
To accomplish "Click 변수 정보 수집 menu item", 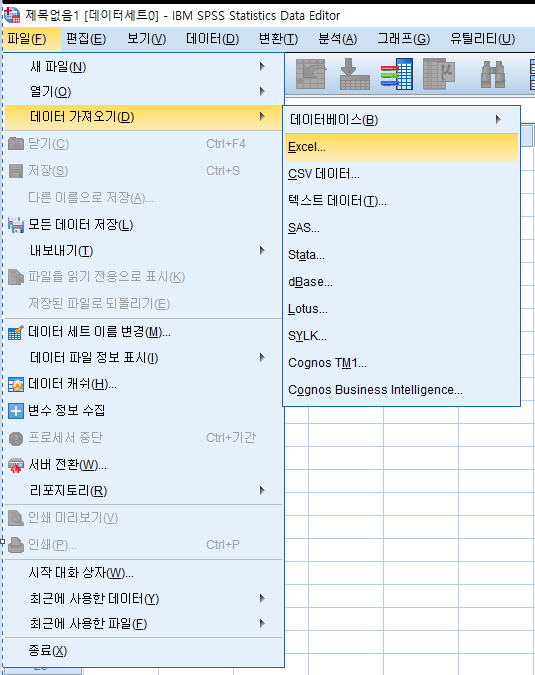I will click(144, 411).
